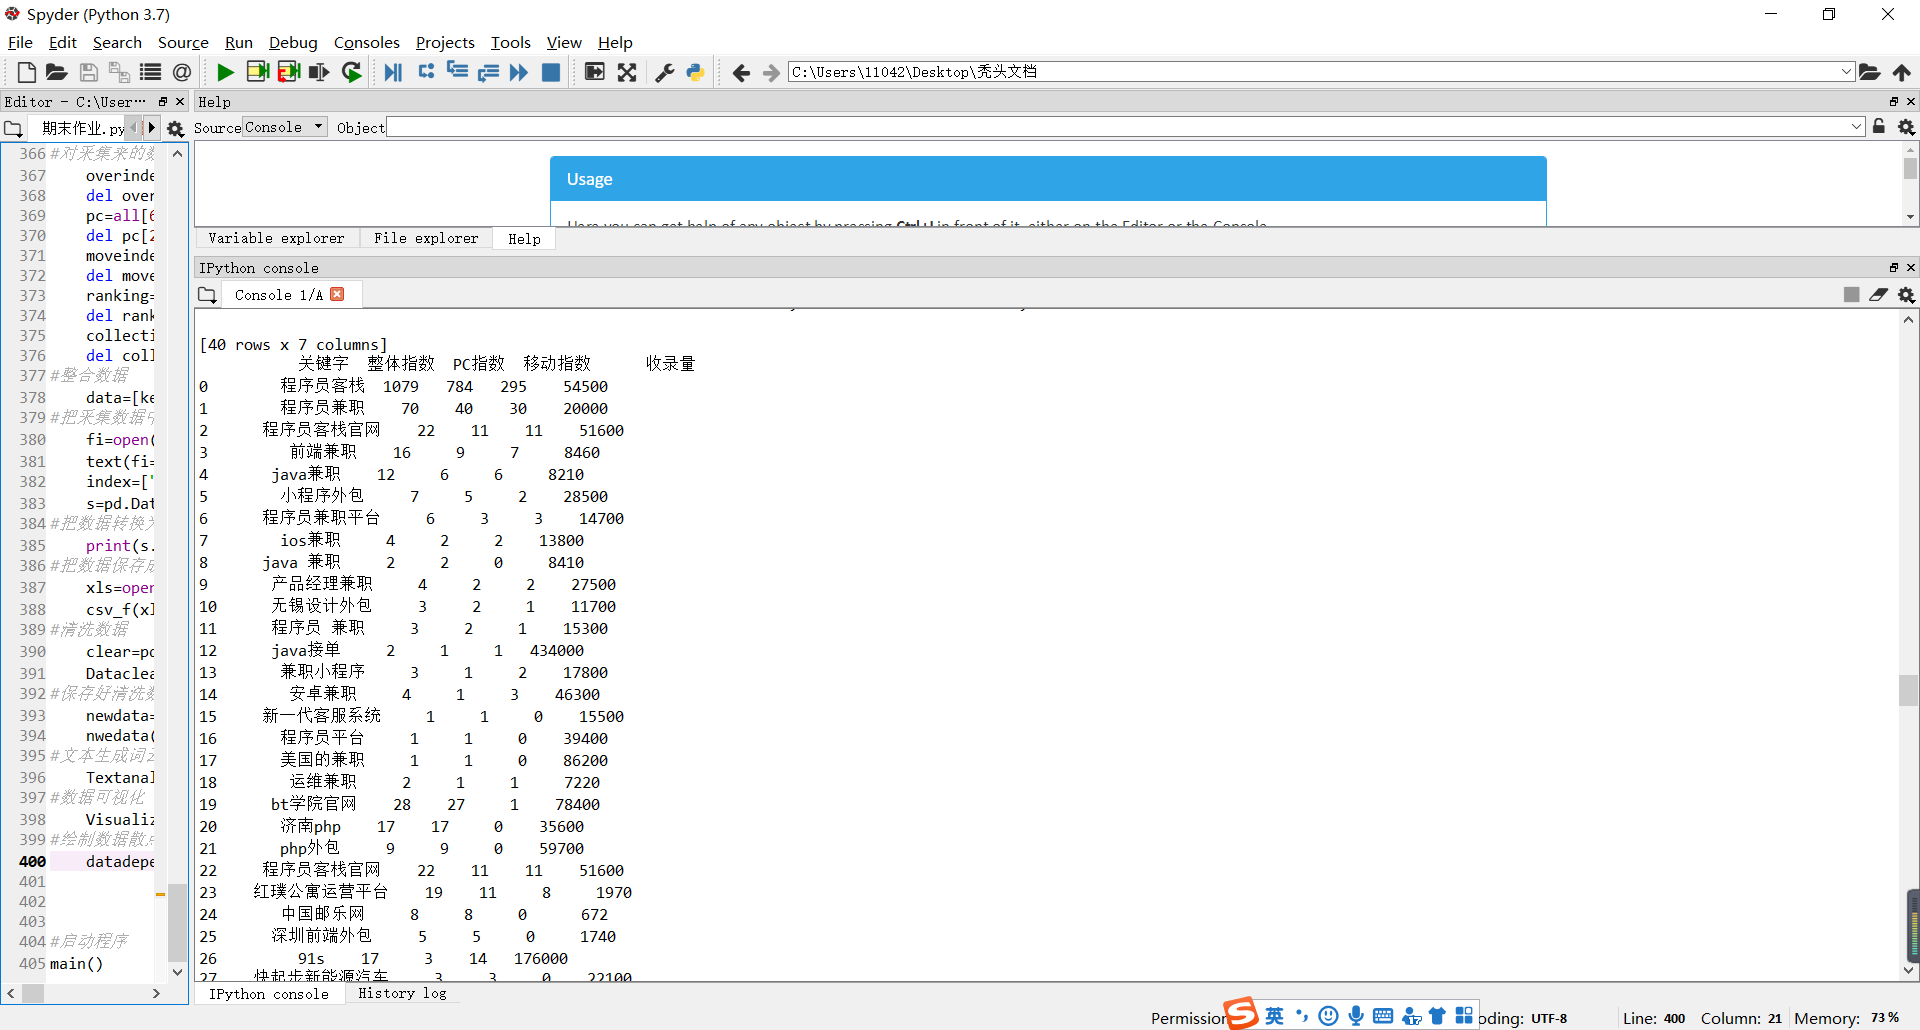
Task: Open Editor options gear menu
Action: coord(176,128)
